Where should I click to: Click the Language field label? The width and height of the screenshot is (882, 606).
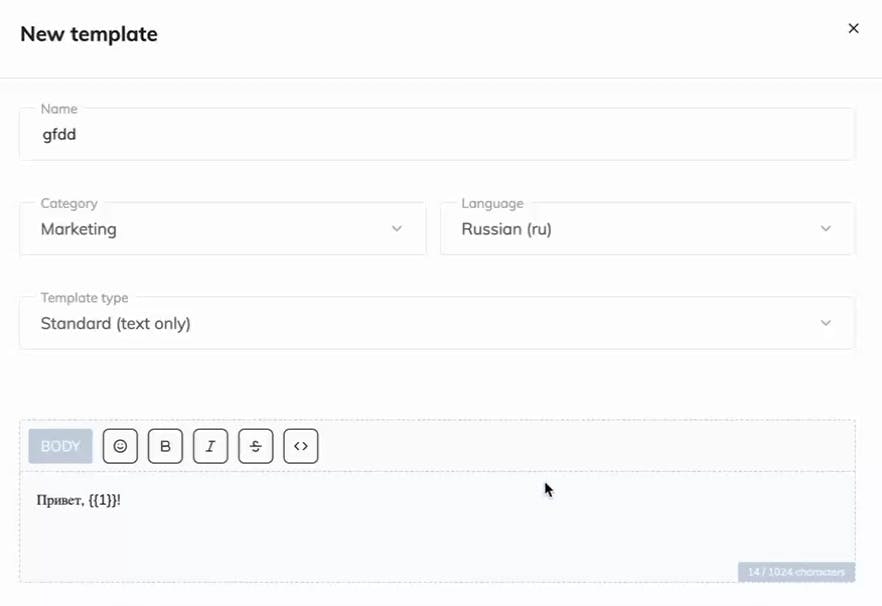[492, 203]
